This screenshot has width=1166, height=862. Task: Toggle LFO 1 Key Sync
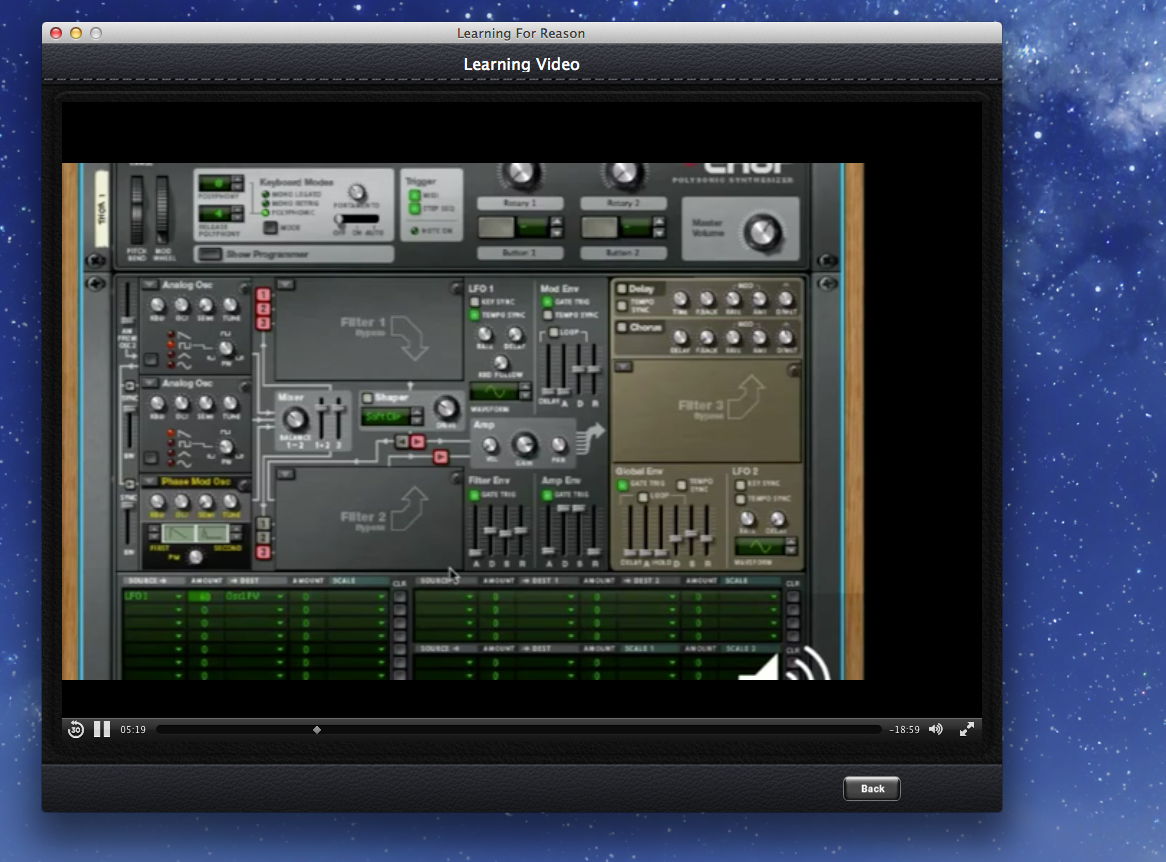point(474,302)
